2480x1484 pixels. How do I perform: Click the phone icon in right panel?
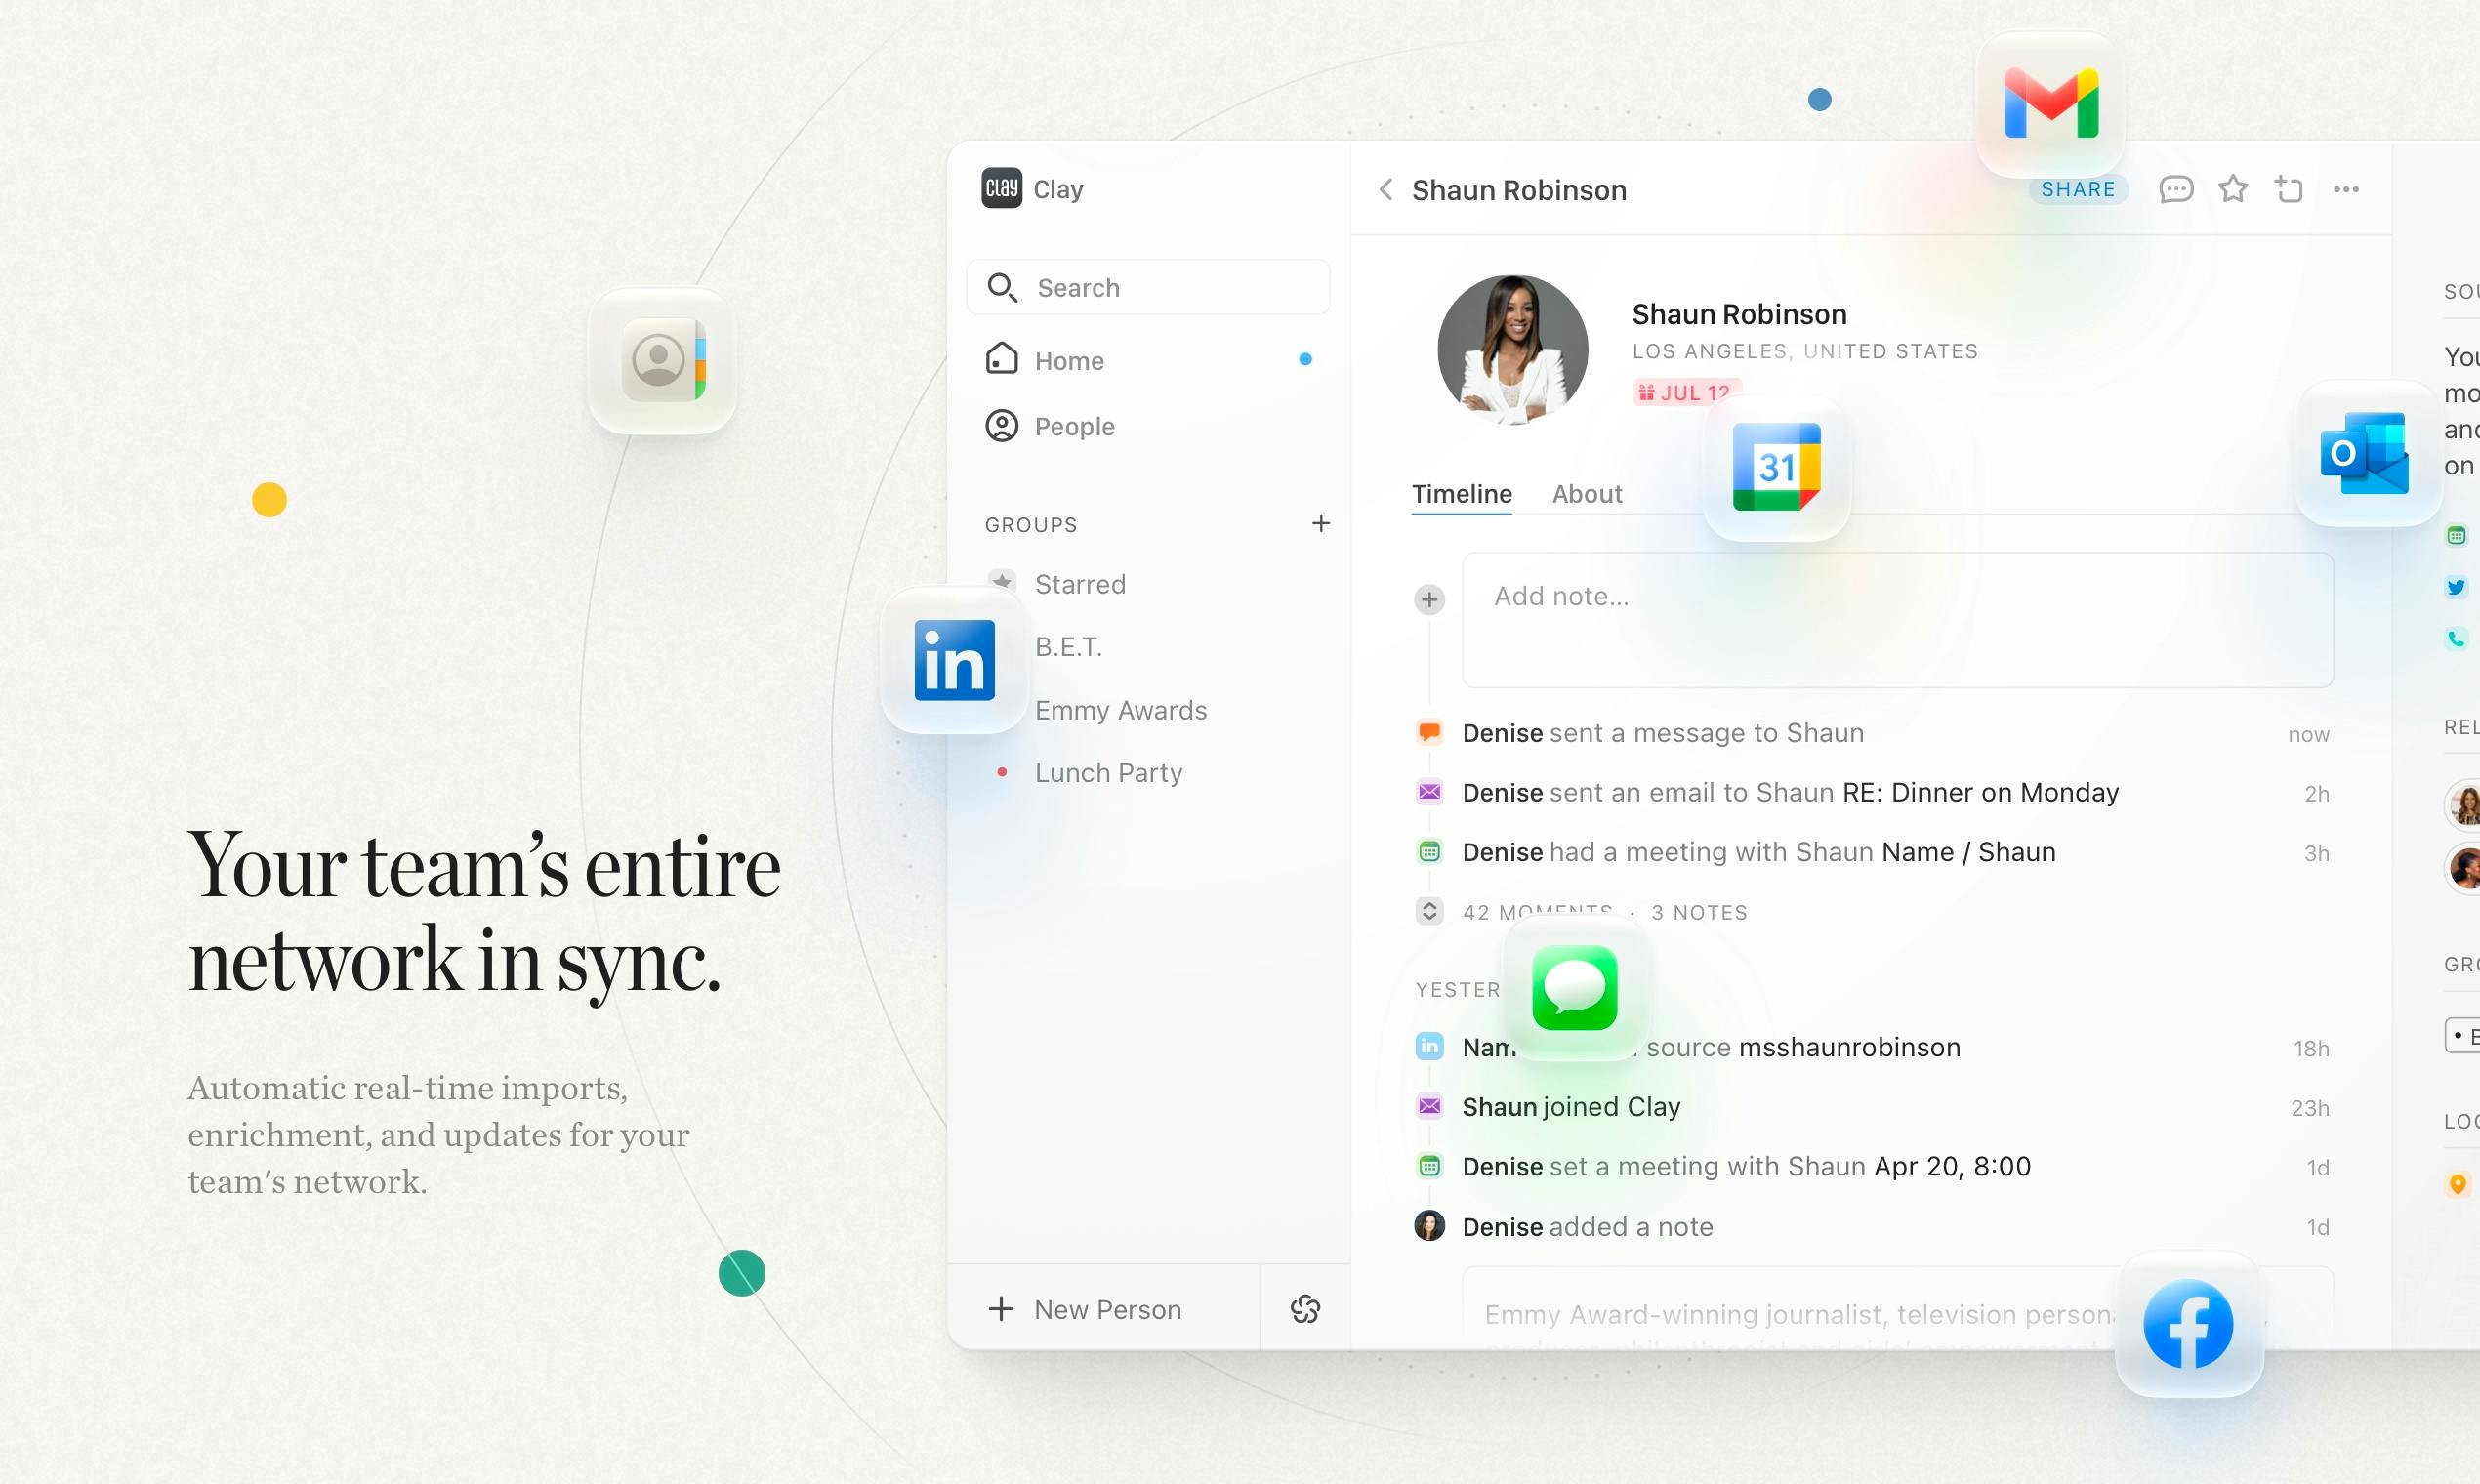click(2456, 638)
